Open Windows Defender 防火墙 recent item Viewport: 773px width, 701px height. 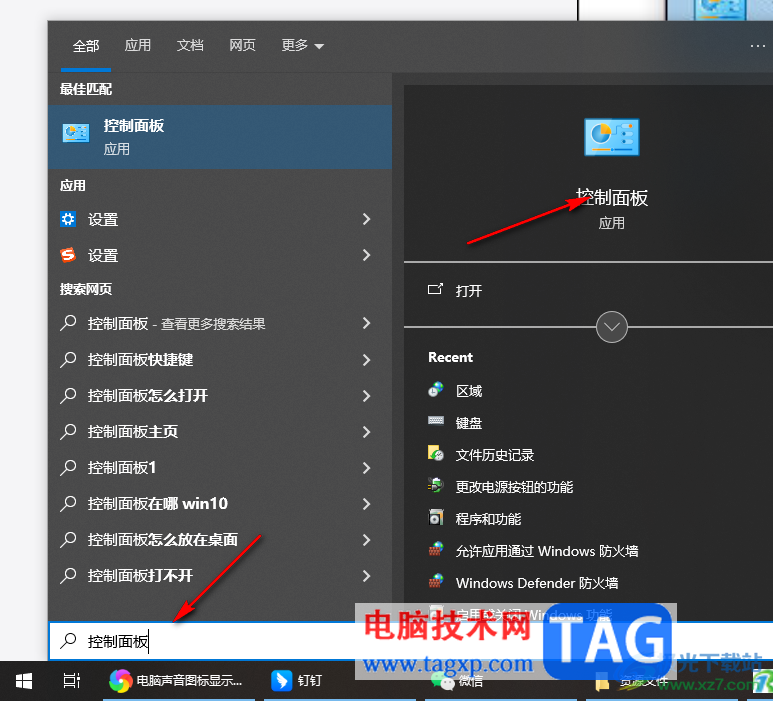[x=537, y=583]
